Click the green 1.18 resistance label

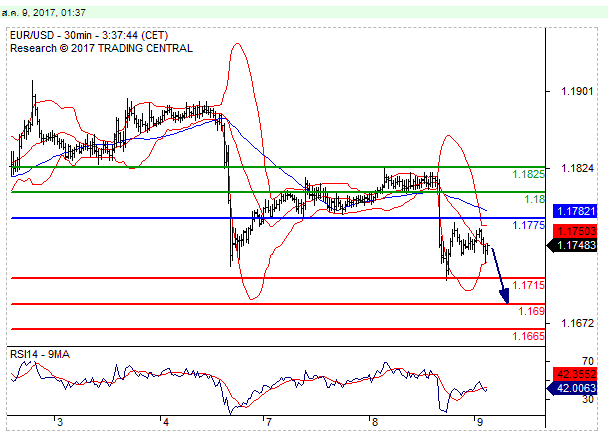point(534,199)
